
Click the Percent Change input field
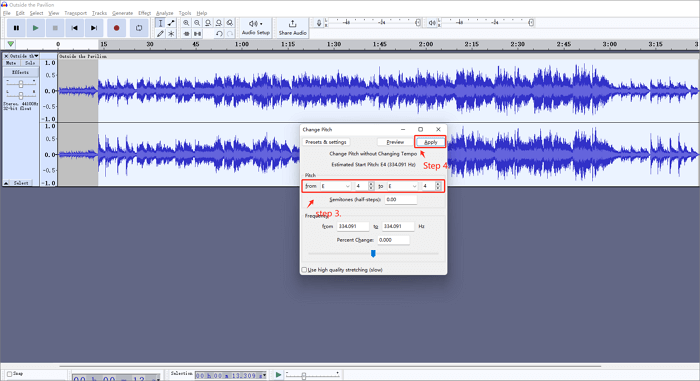[393, 240]
